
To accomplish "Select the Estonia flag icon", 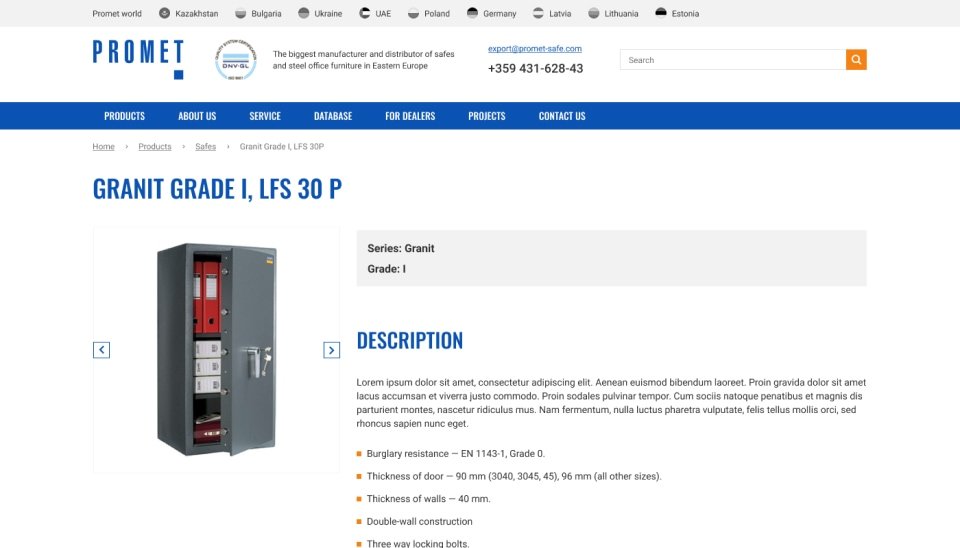I will pyautogui.click(x=661, y=13).
